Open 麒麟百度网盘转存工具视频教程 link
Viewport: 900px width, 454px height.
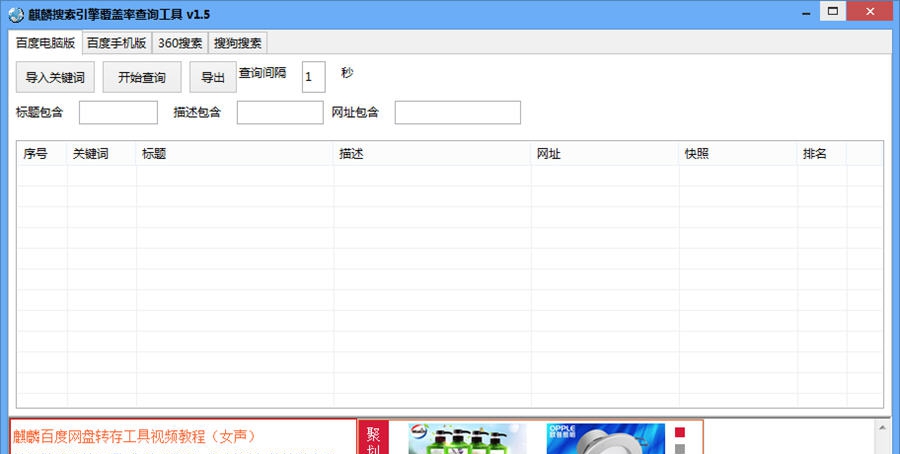pos(134,437)
